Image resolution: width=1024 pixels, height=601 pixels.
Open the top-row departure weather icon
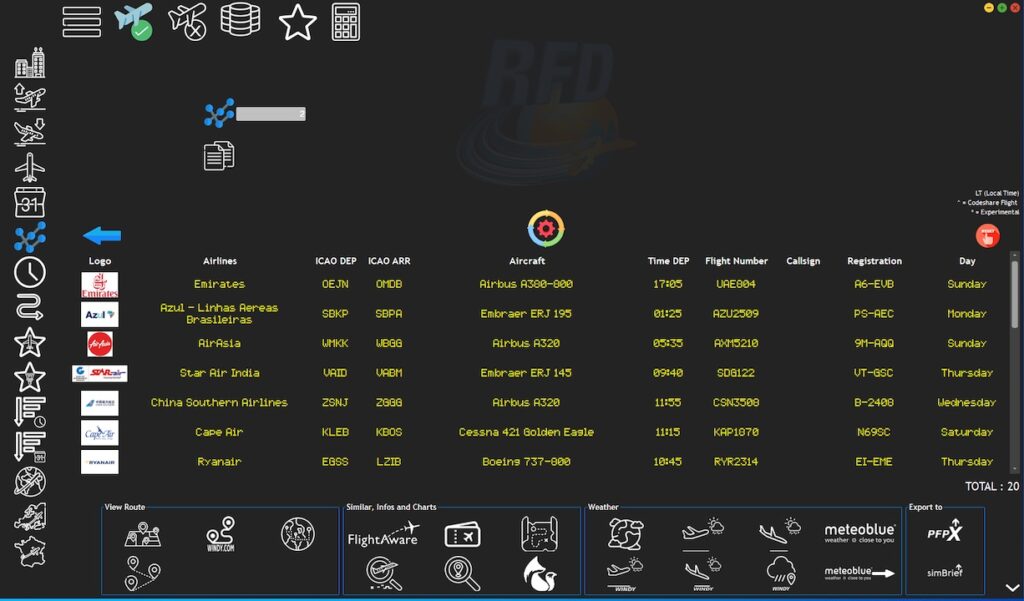(x=703, y=533)
